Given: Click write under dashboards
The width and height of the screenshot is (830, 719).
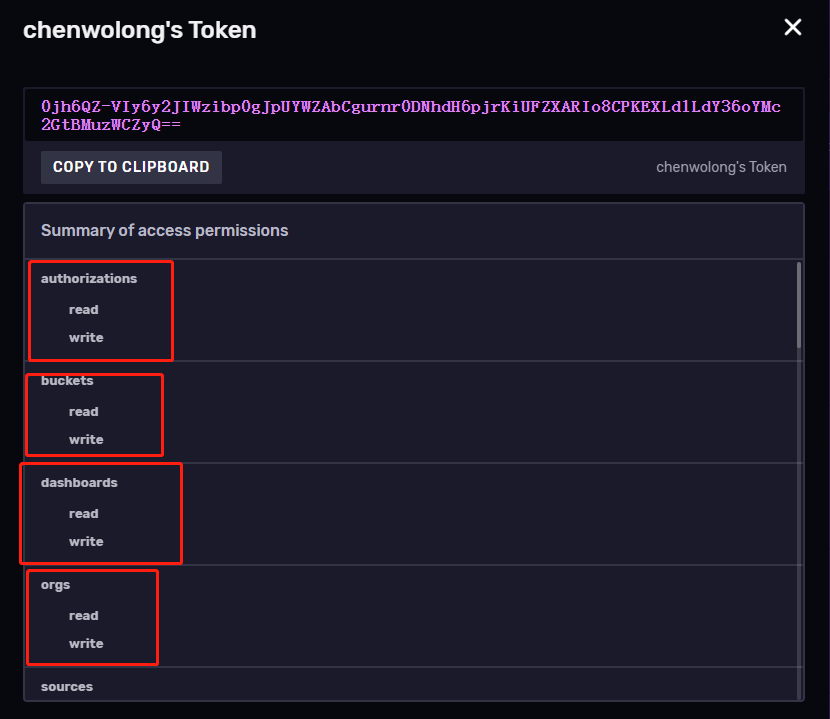Looking at the screenshot, I should pyautogui.click(x=86, y=542).
